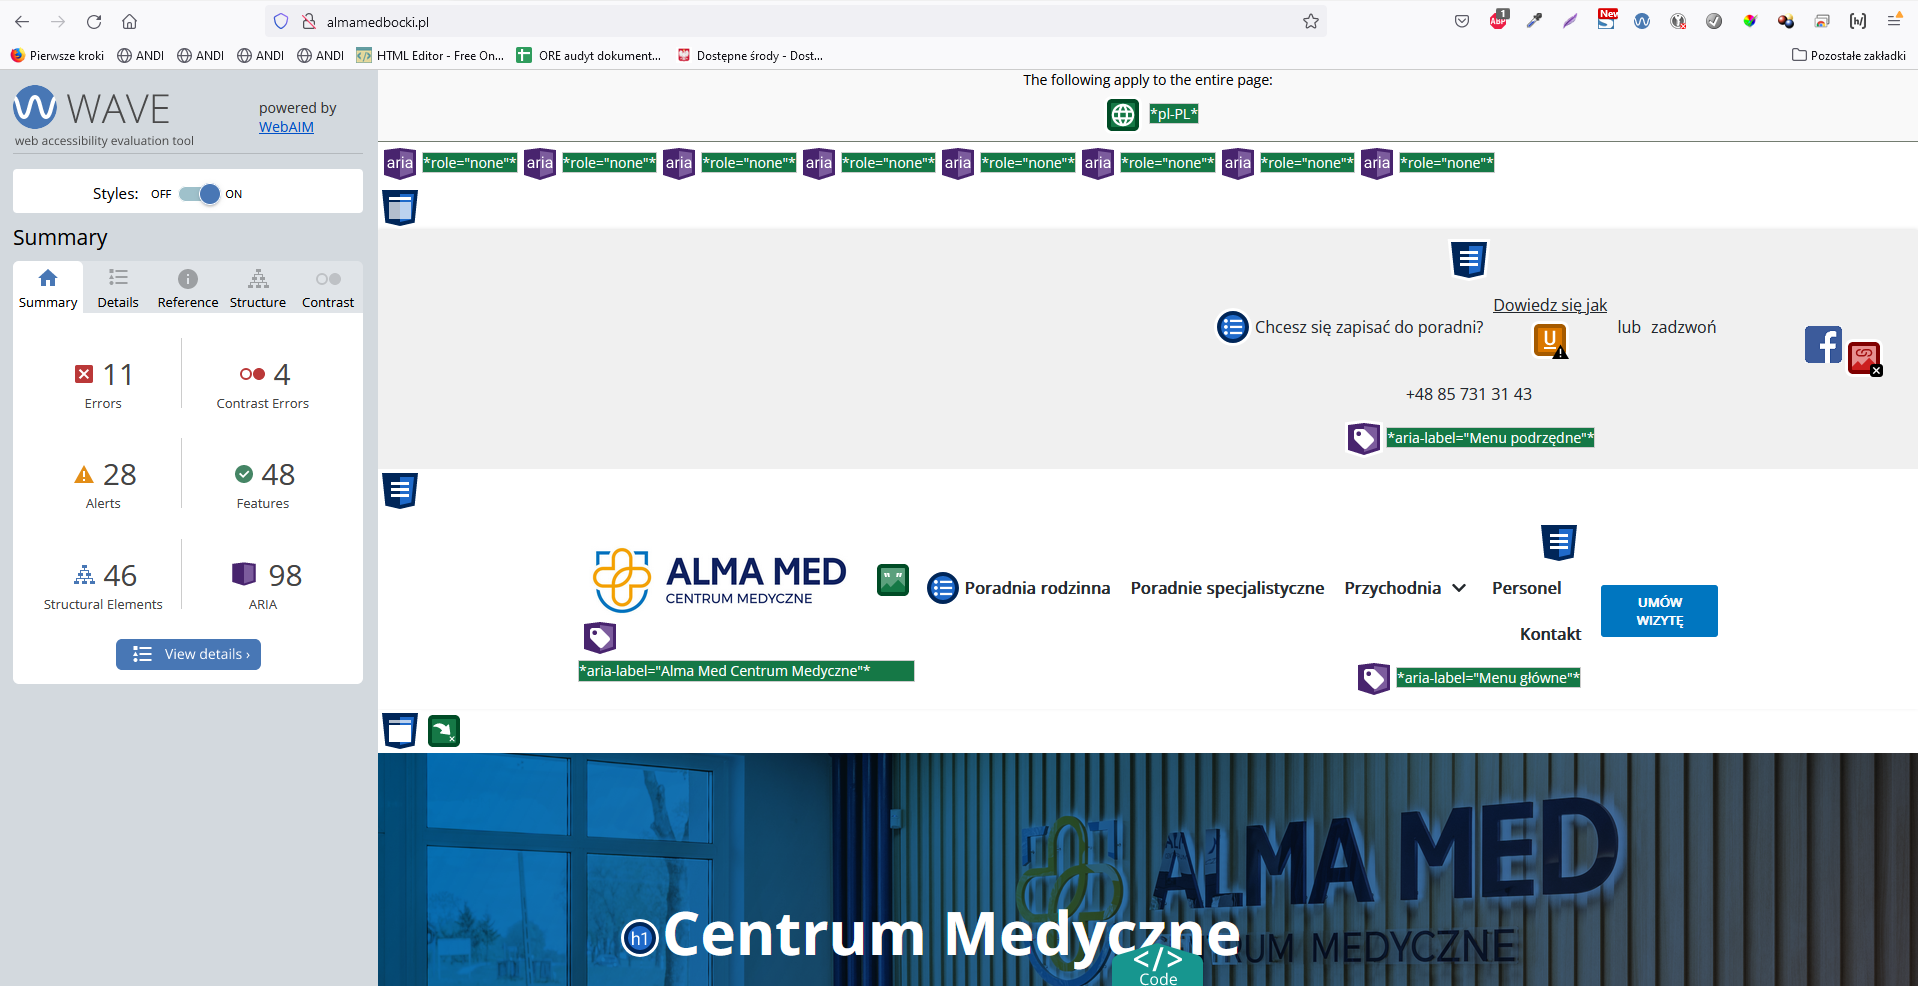The height and width of the screenshot is (986, 1918).
Task: Open the browser hamburger menu
Action: point(1894,21)
